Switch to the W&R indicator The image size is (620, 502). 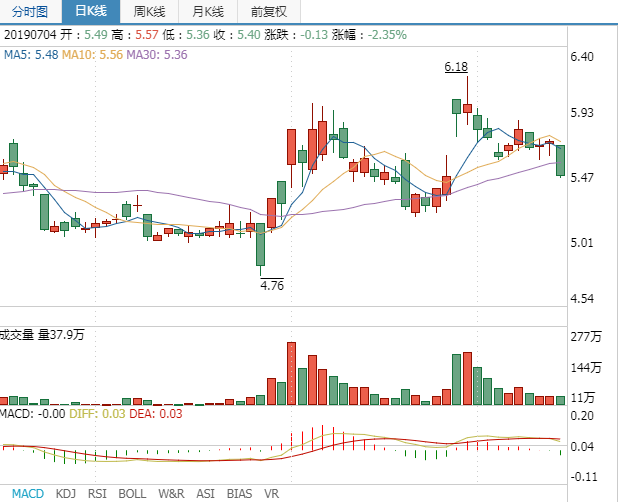(171, 493)
